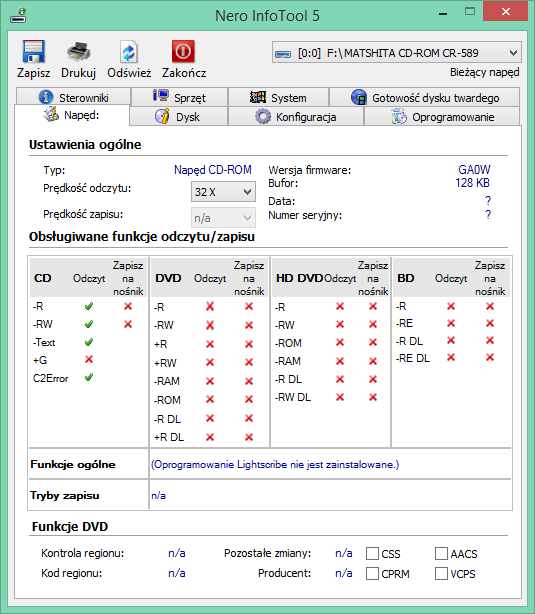The height and width of the screenshot is (614, 535).
Task: Click the red X for CD -RW Zapisz
Action: click(128, 324)
